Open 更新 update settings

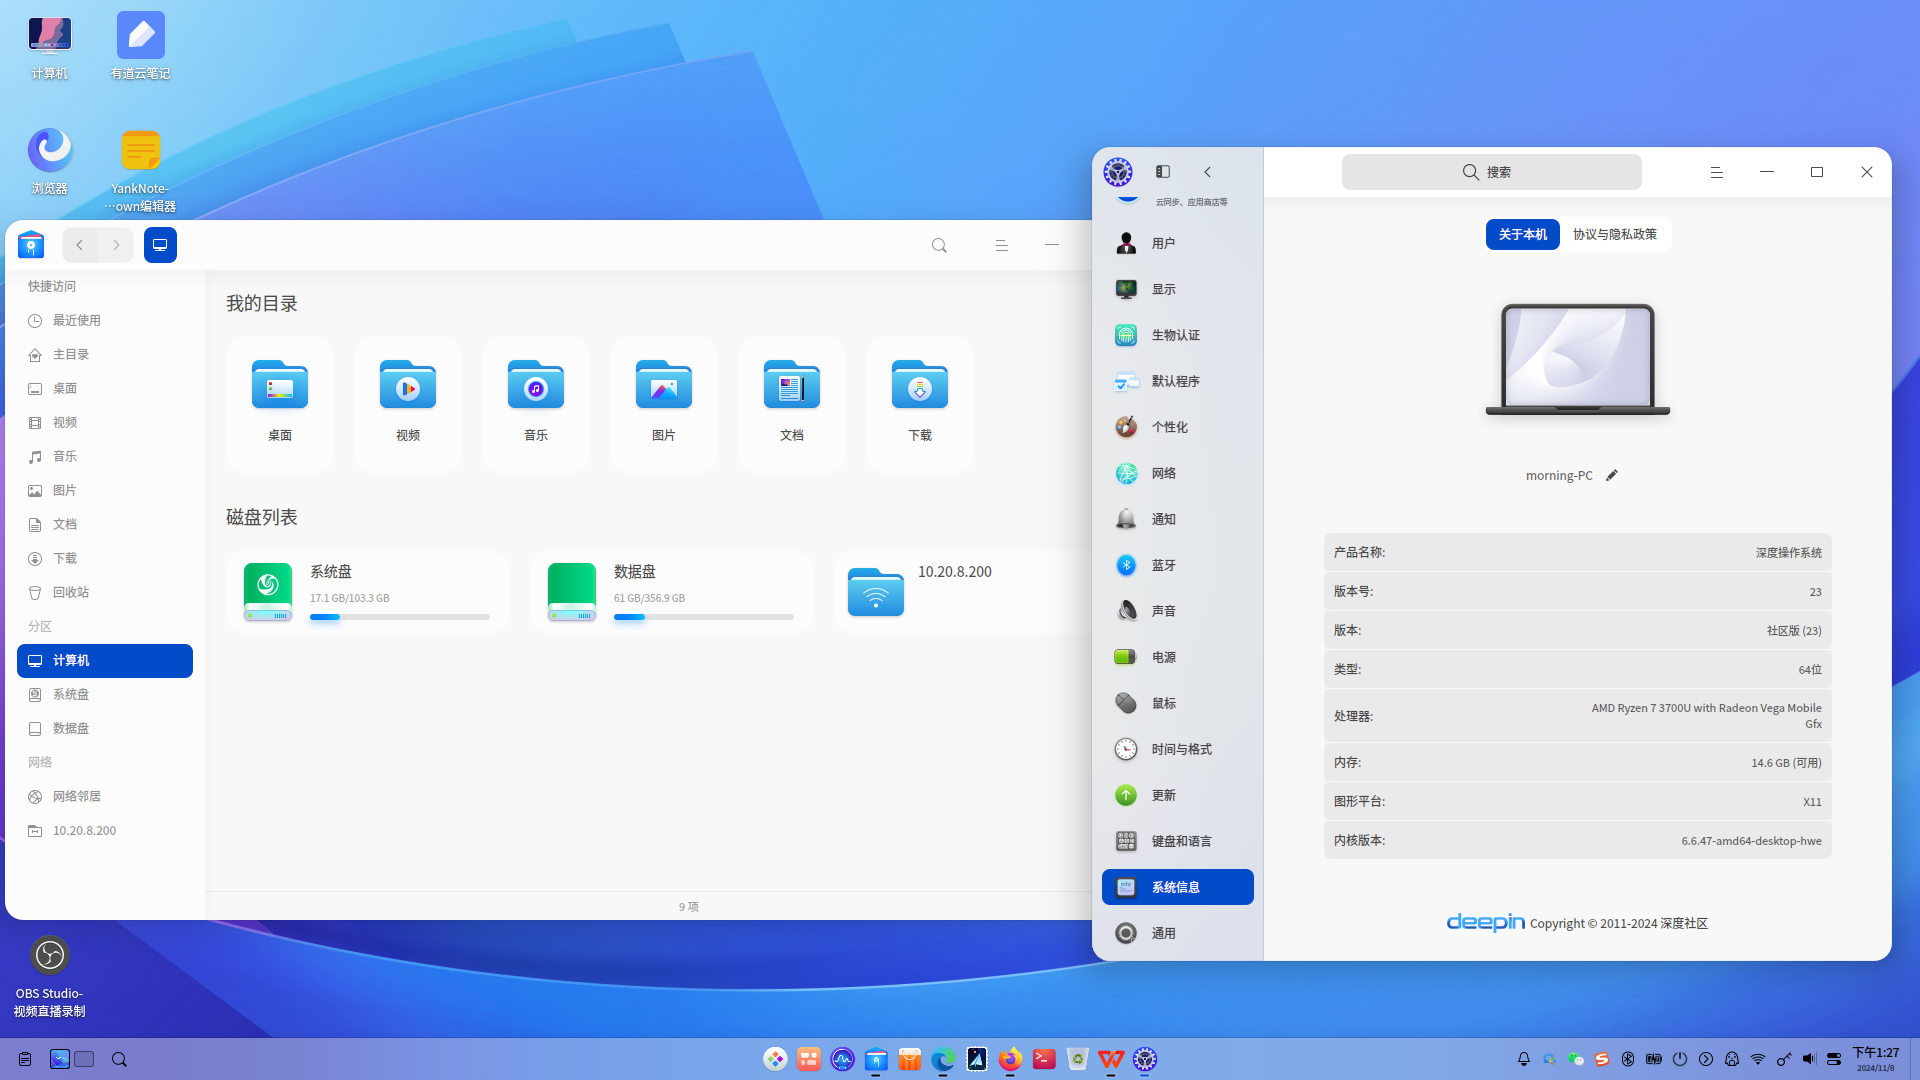click(1177, 795)
